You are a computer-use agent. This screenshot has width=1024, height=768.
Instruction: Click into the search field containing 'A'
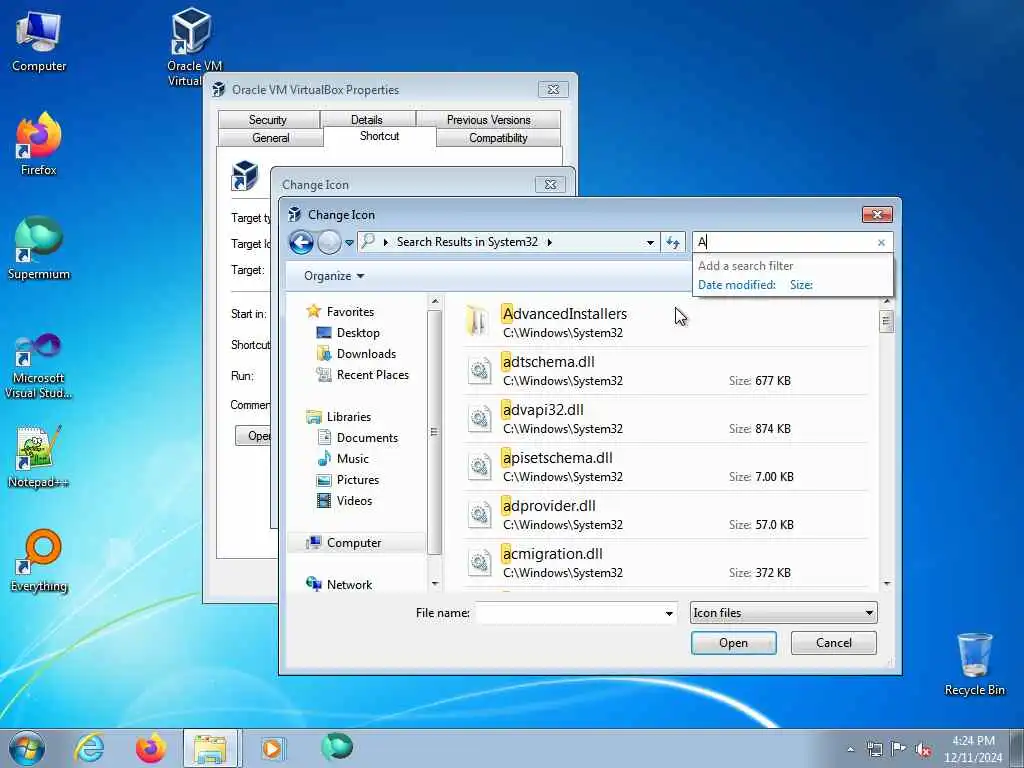click(x=784, y=242)
